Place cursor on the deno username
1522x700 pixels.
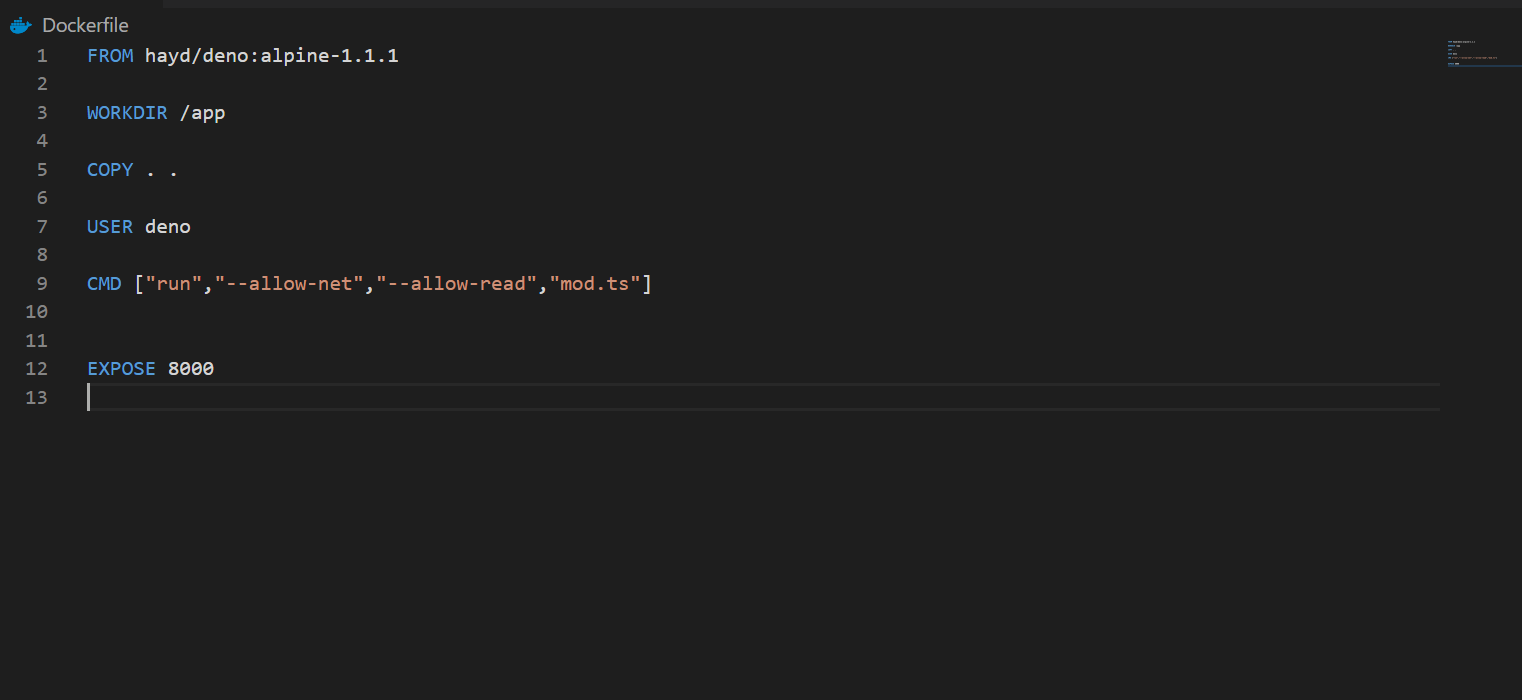[168, 227]
